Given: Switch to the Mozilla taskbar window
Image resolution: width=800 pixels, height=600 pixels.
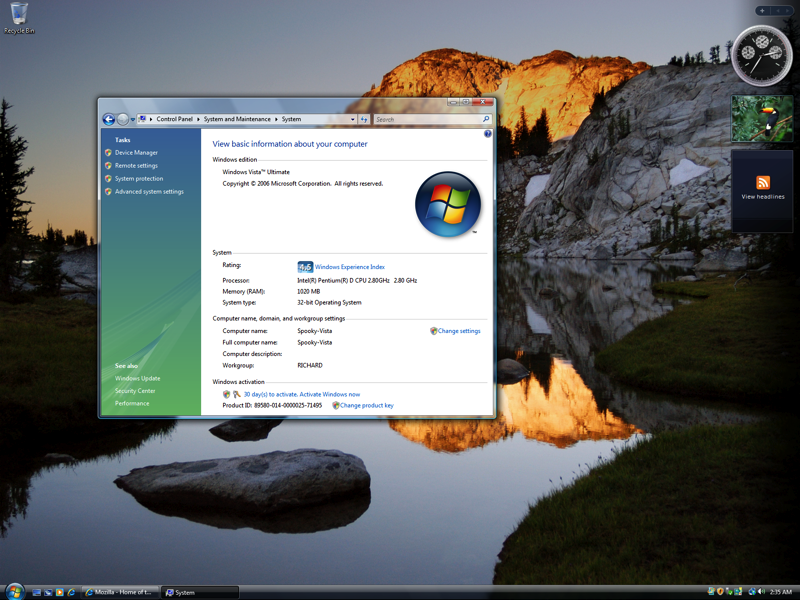Looking at the screenshot, I should tap(119, 593).
